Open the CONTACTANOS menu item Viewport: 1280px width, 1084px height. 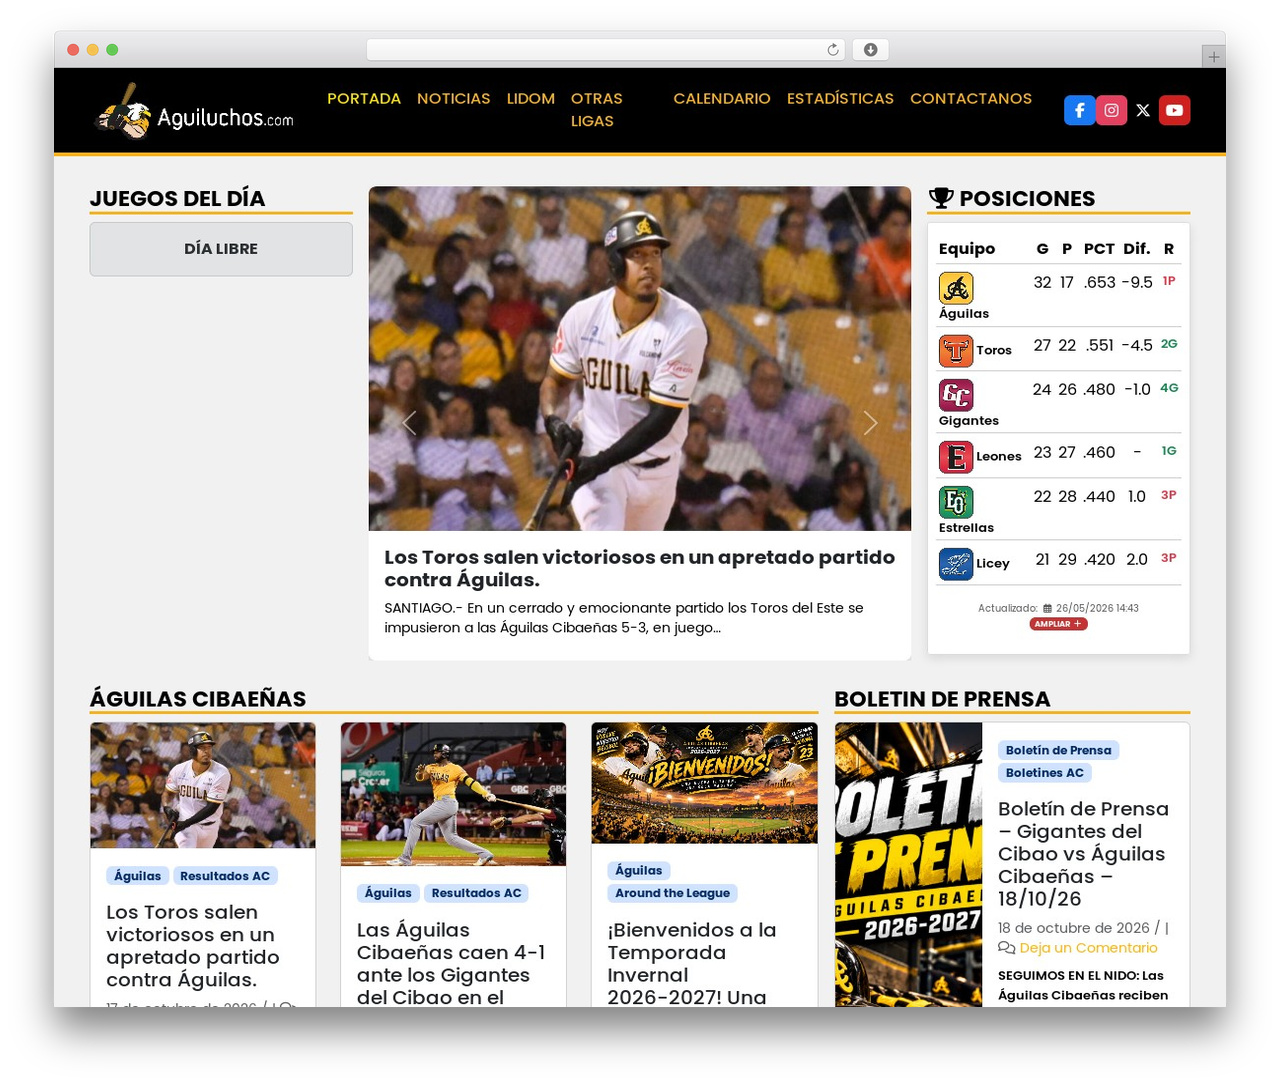click(x=971, y=98)
